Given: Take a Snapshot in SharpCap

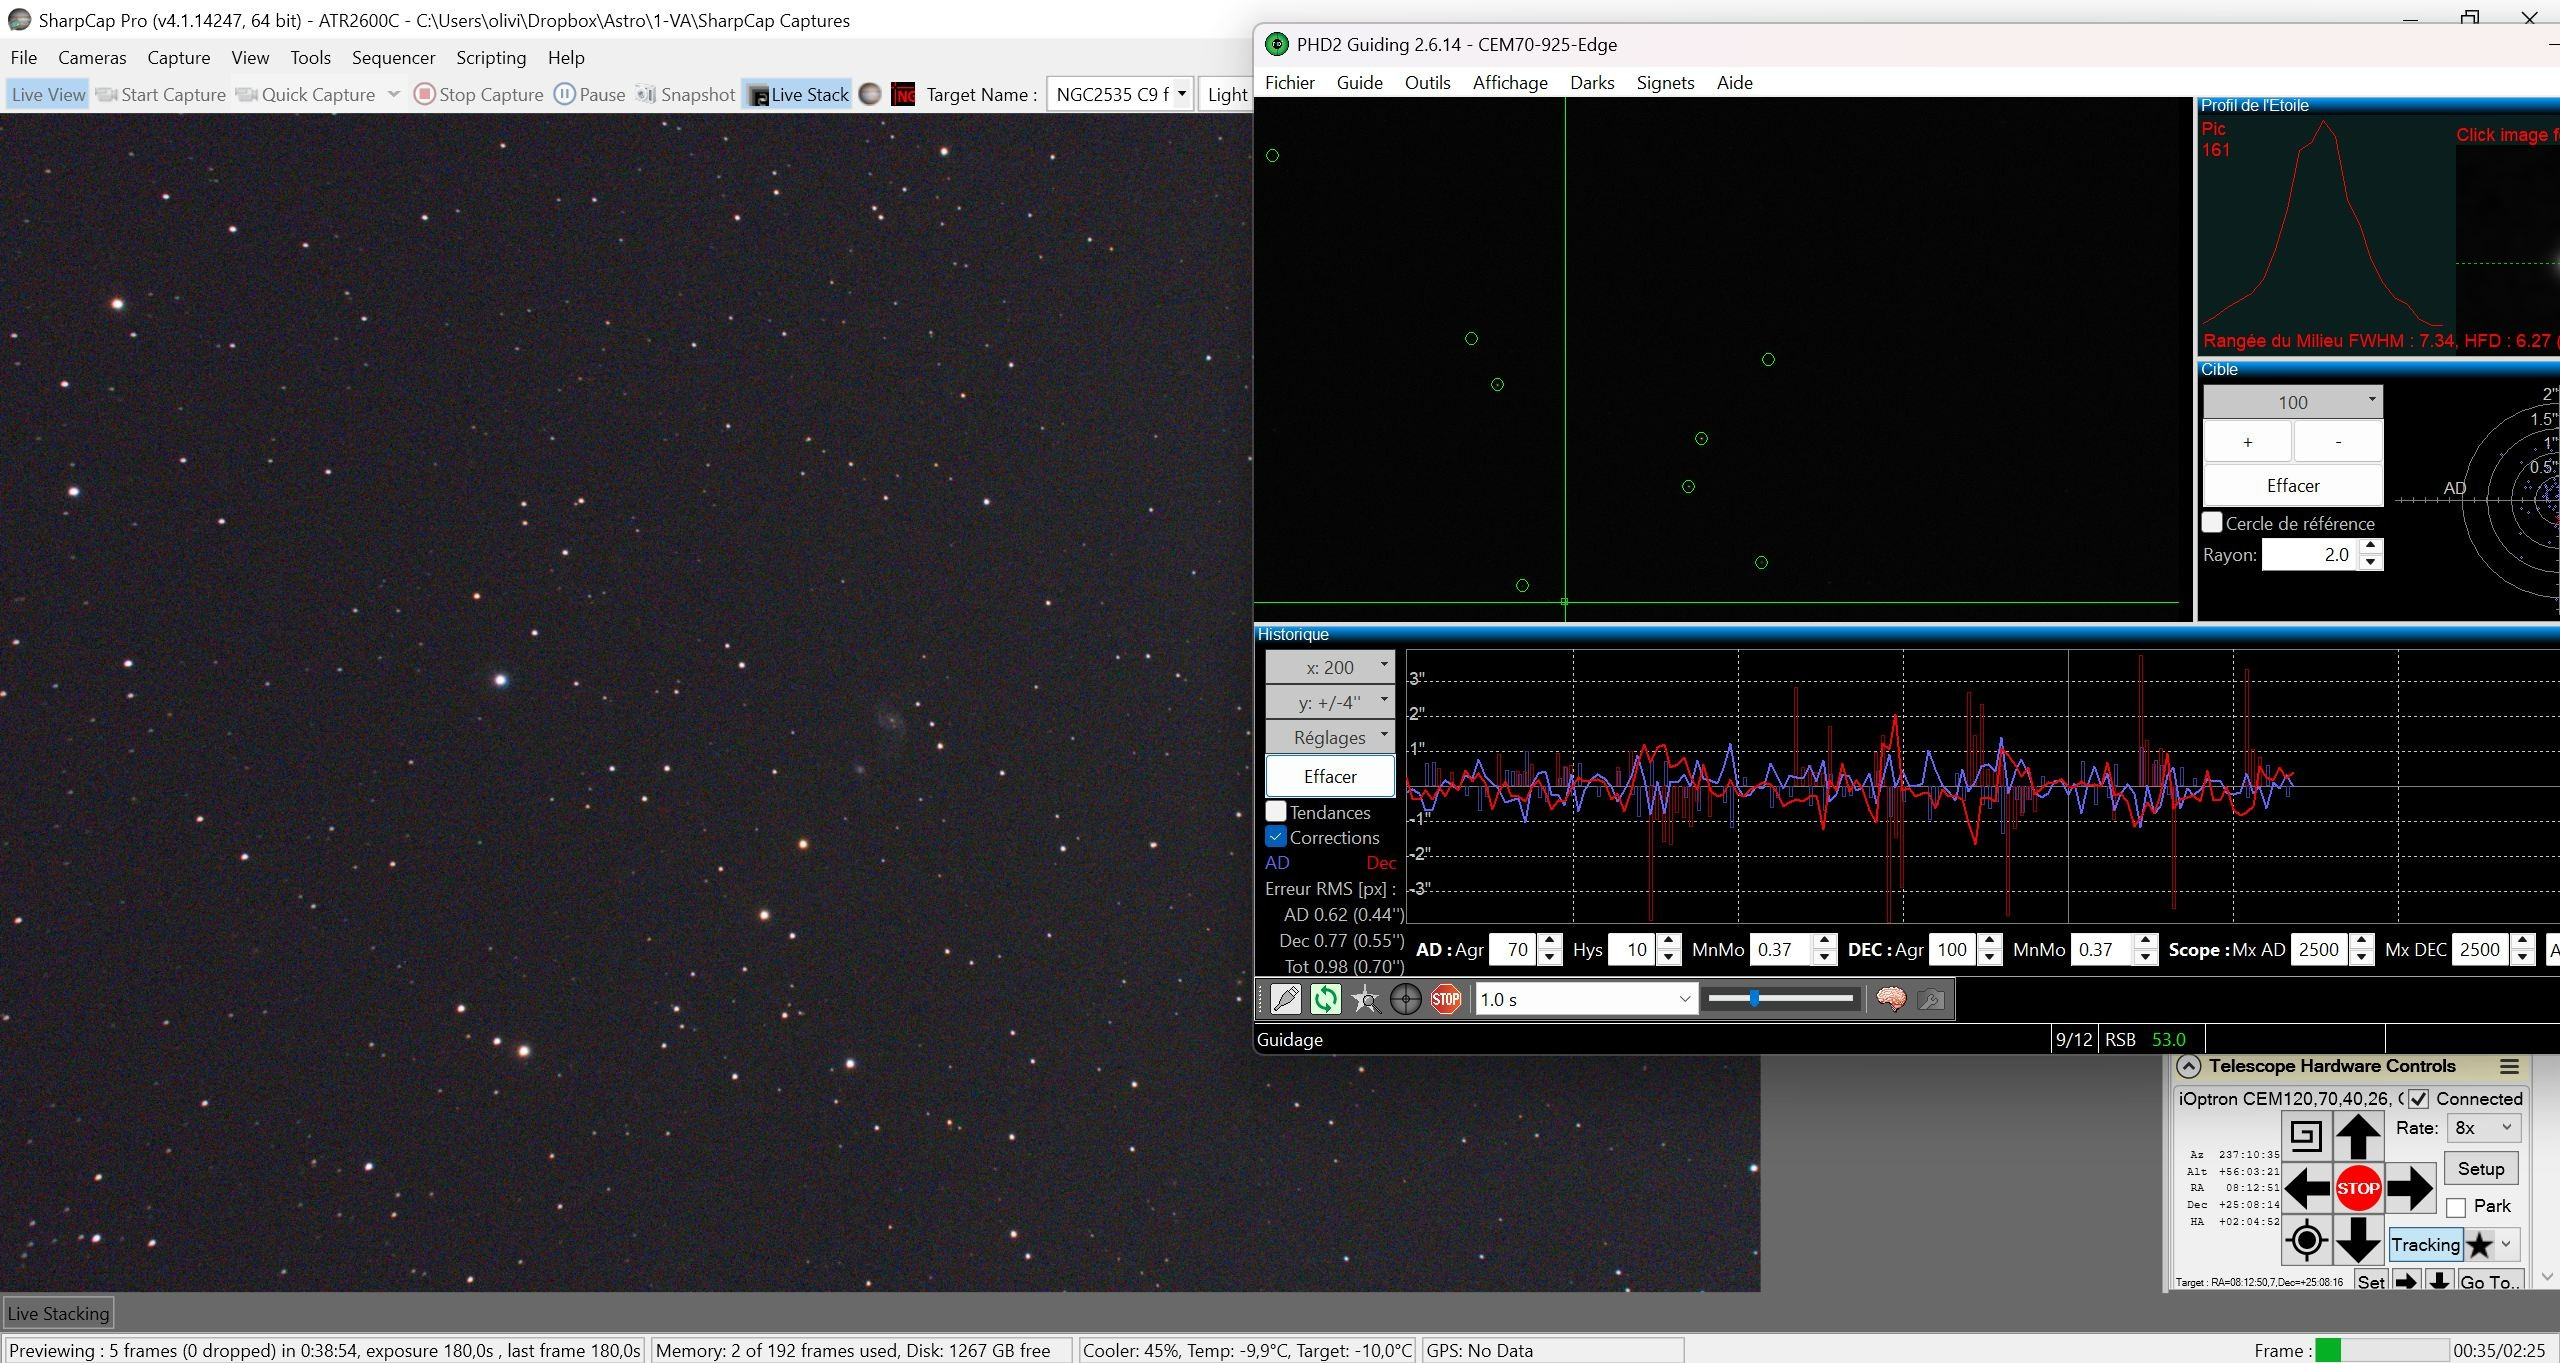Looking at the screenshot, I should (x=686, y=94).
